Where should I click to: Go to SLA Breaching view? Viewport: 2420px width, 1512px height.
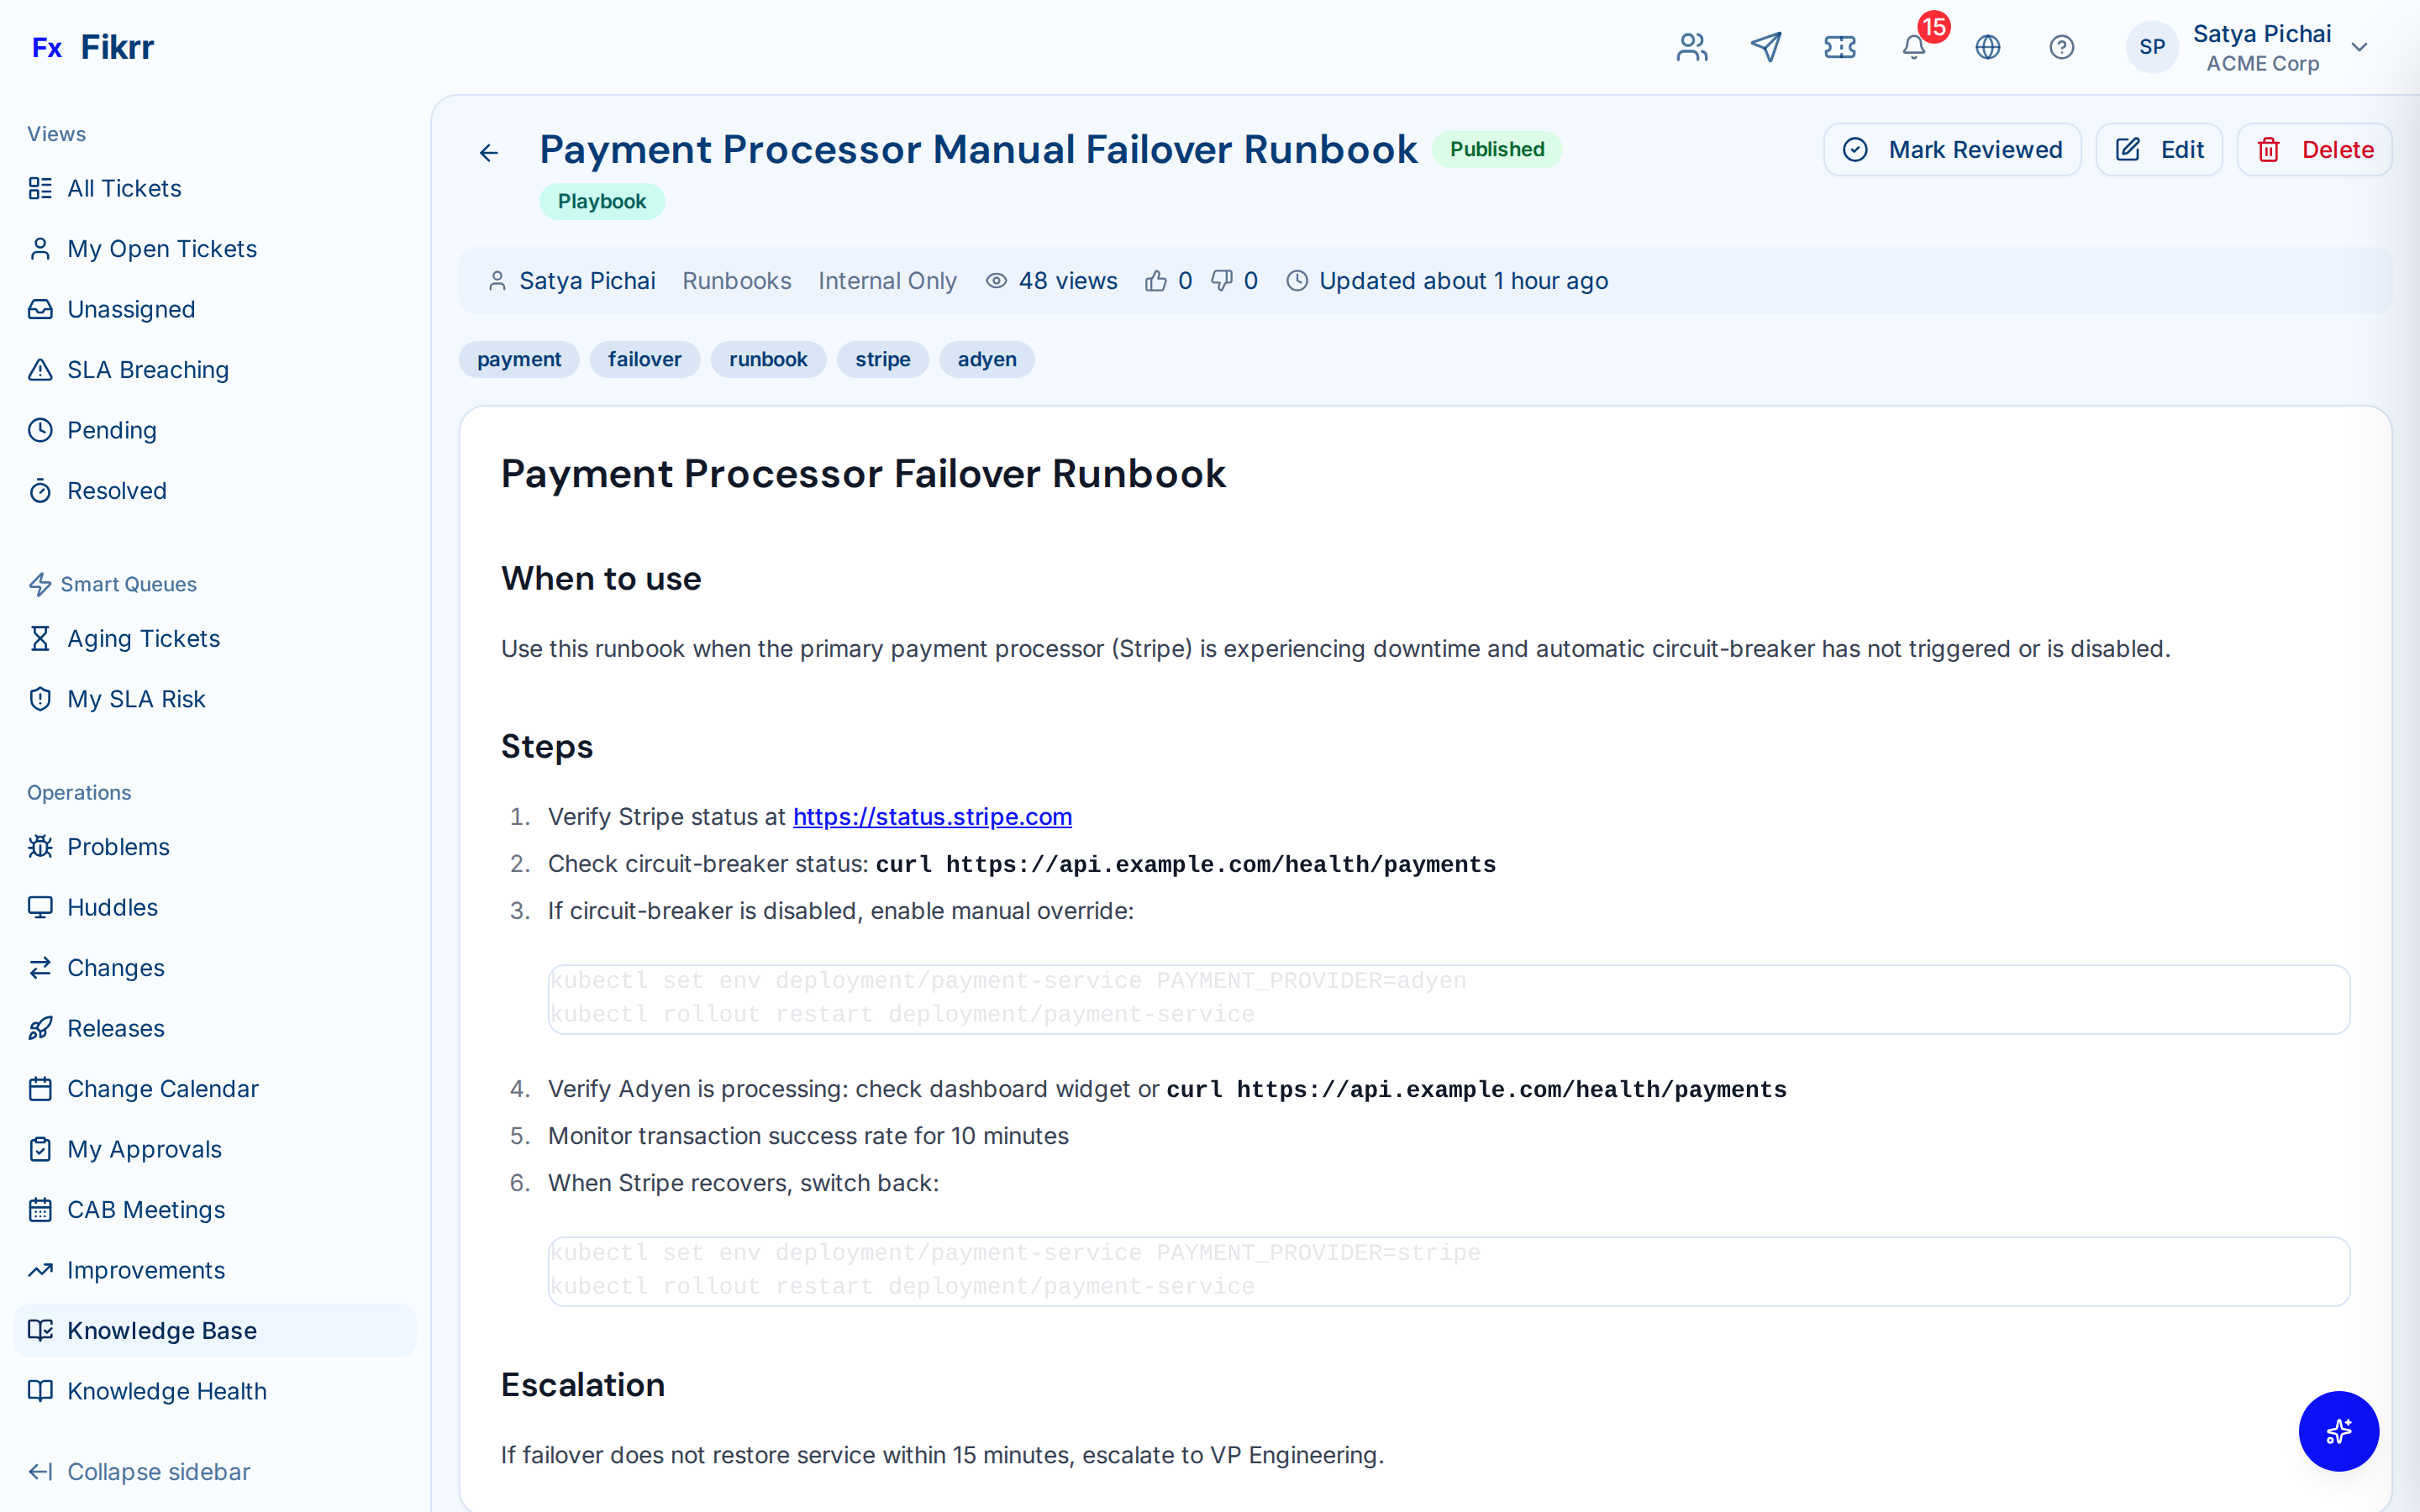[148, 370]
